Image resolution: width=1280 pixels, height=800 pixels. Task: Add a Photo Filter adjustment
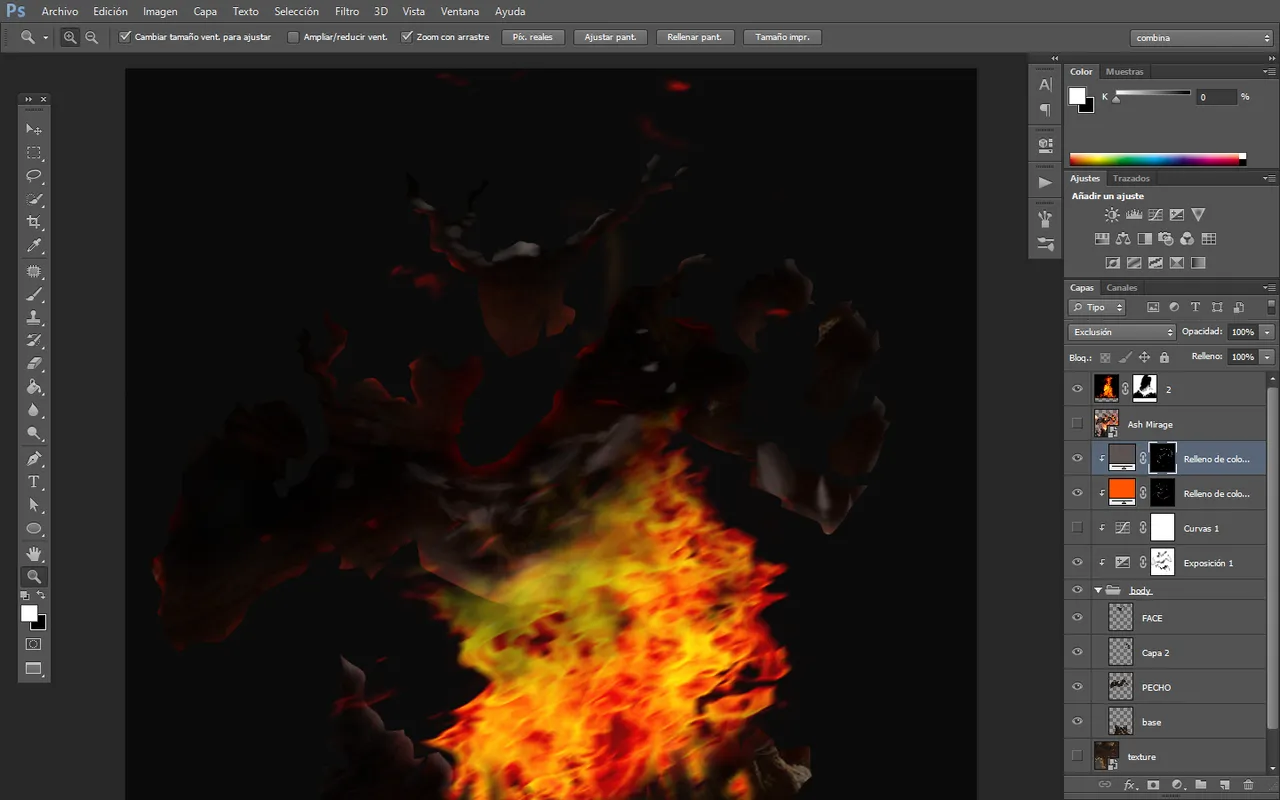click(x=1166, y=239)
